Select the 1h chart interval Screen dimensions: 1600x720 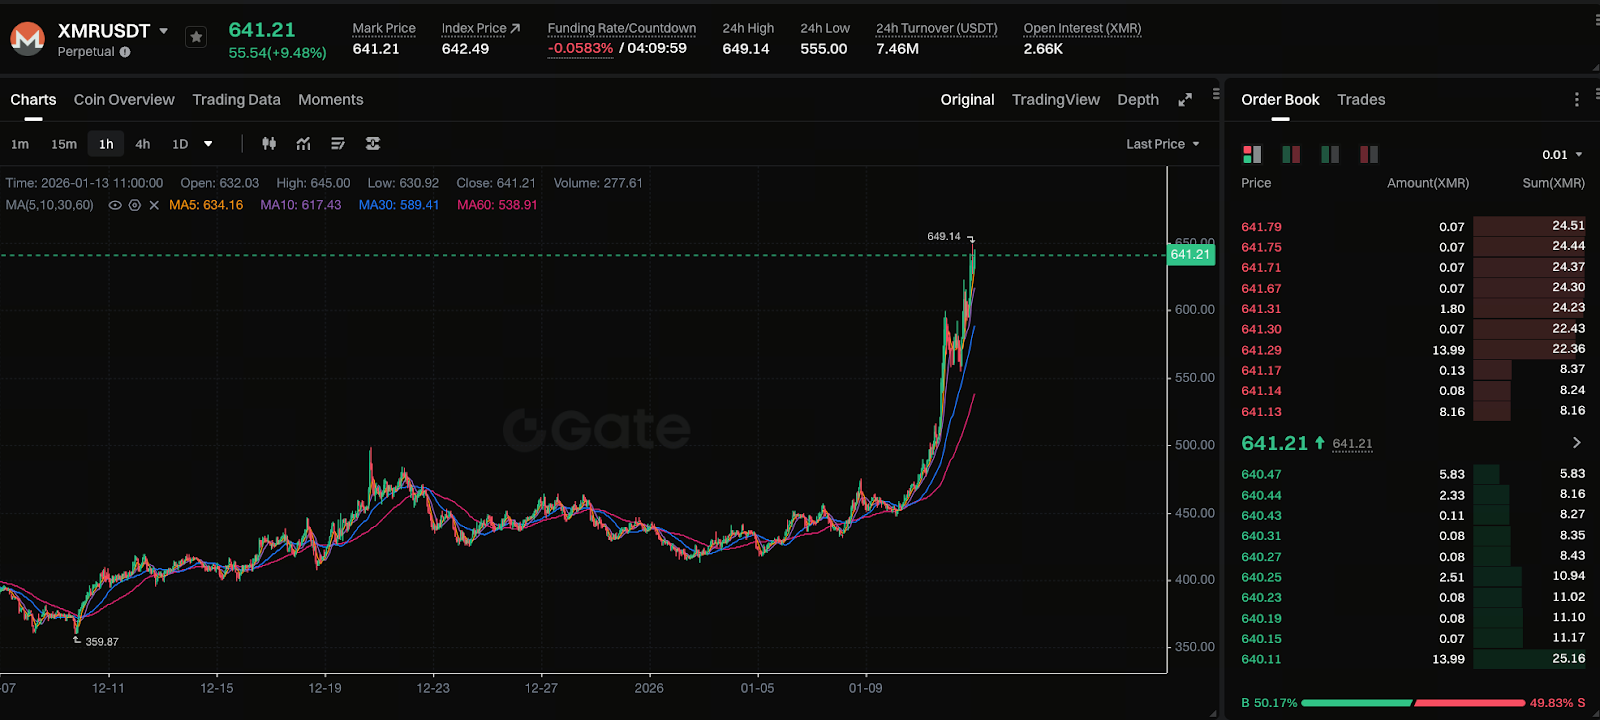pyautogui.click(x=106, y=144)
